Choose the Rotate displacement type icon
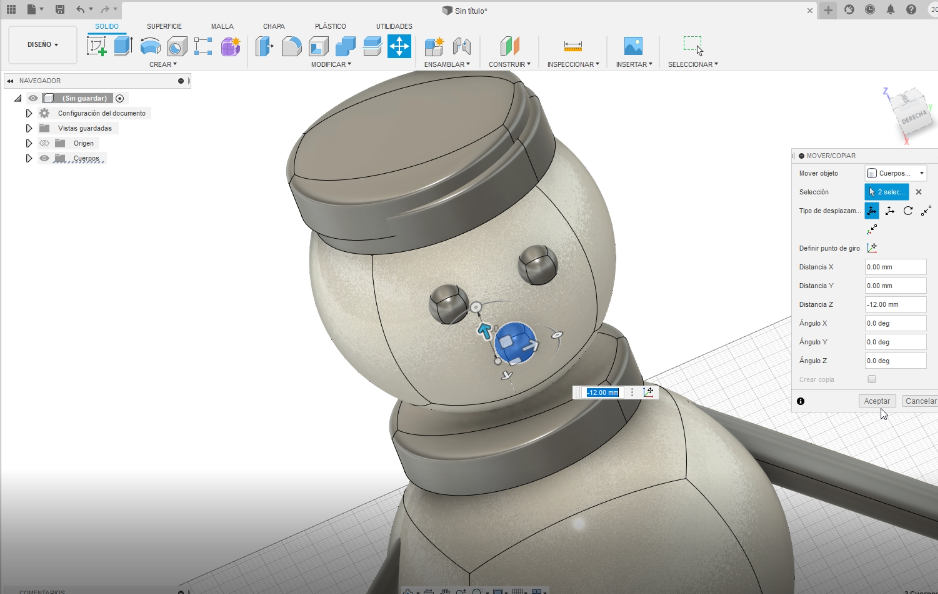938x594 pixels. (908, 211)
